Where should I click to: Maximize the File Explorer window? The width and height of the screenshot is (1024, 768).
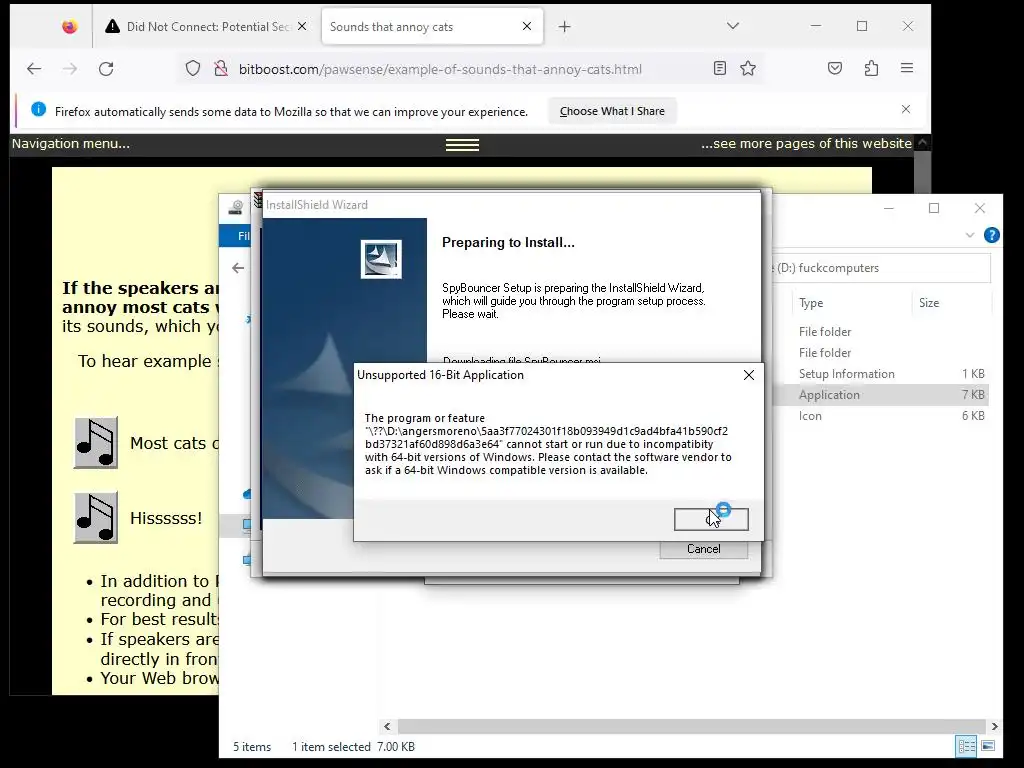tap(934, 208)
